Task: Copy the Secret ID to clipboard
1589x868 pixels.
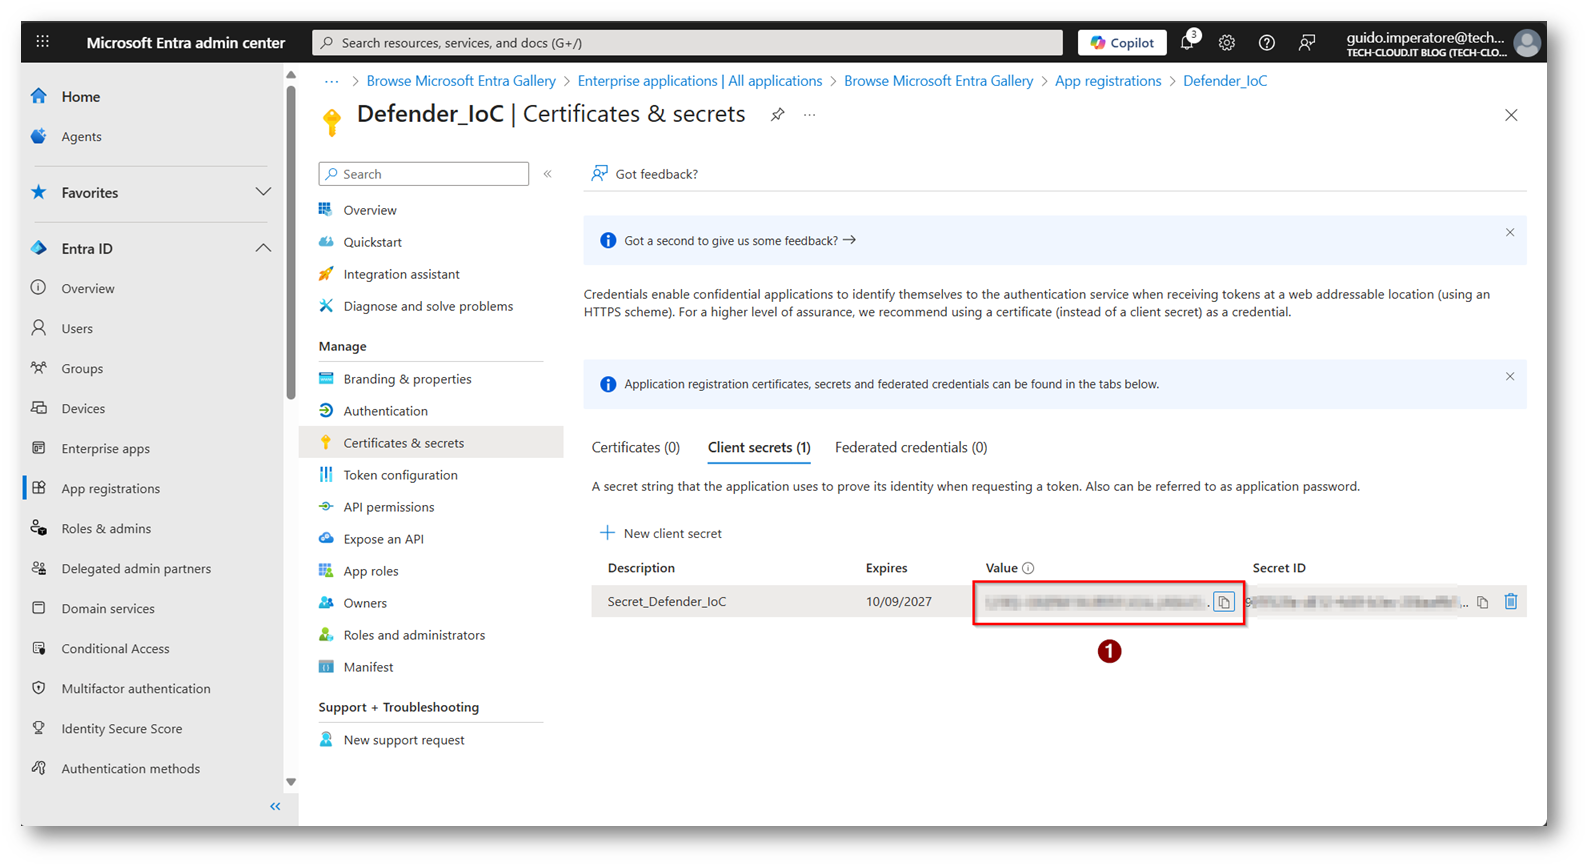Action: click(x=1483, y=602)
